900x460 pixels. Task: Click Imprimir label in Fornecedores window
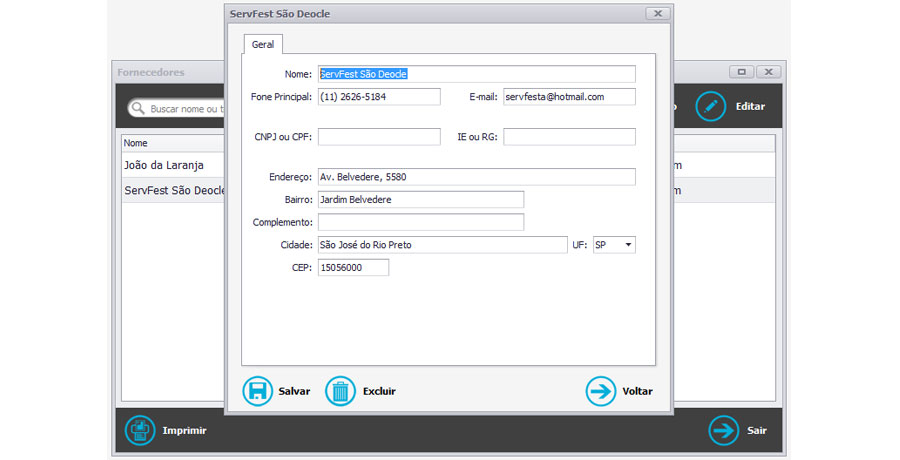tap(184, 430)
